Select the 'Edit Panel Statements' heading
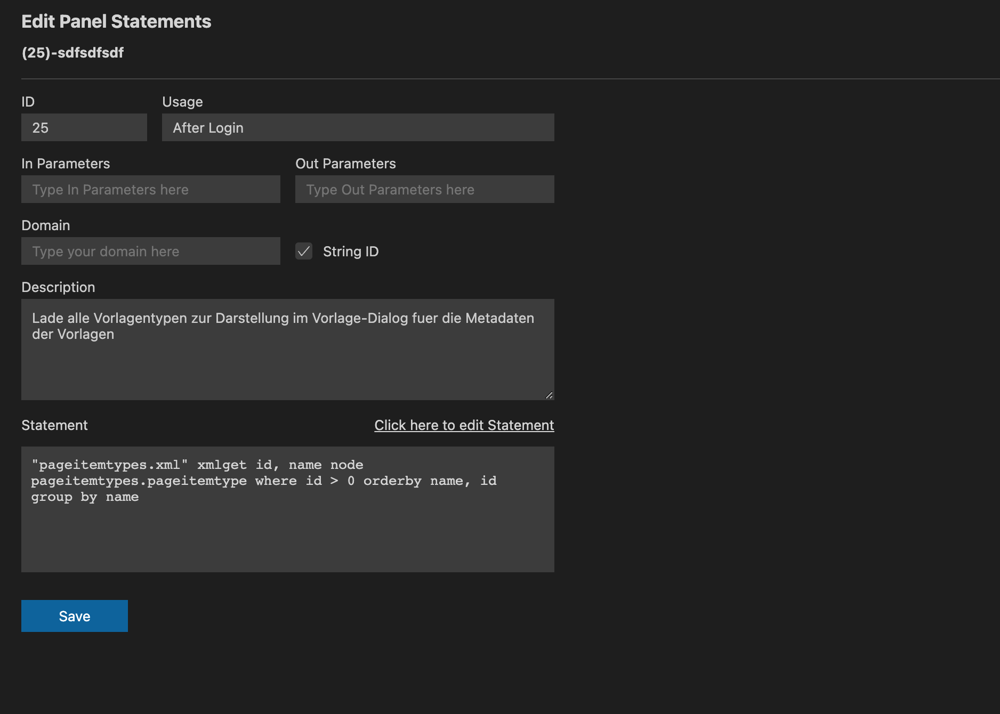Viewport: 1000px width, 714px height. 116,22
